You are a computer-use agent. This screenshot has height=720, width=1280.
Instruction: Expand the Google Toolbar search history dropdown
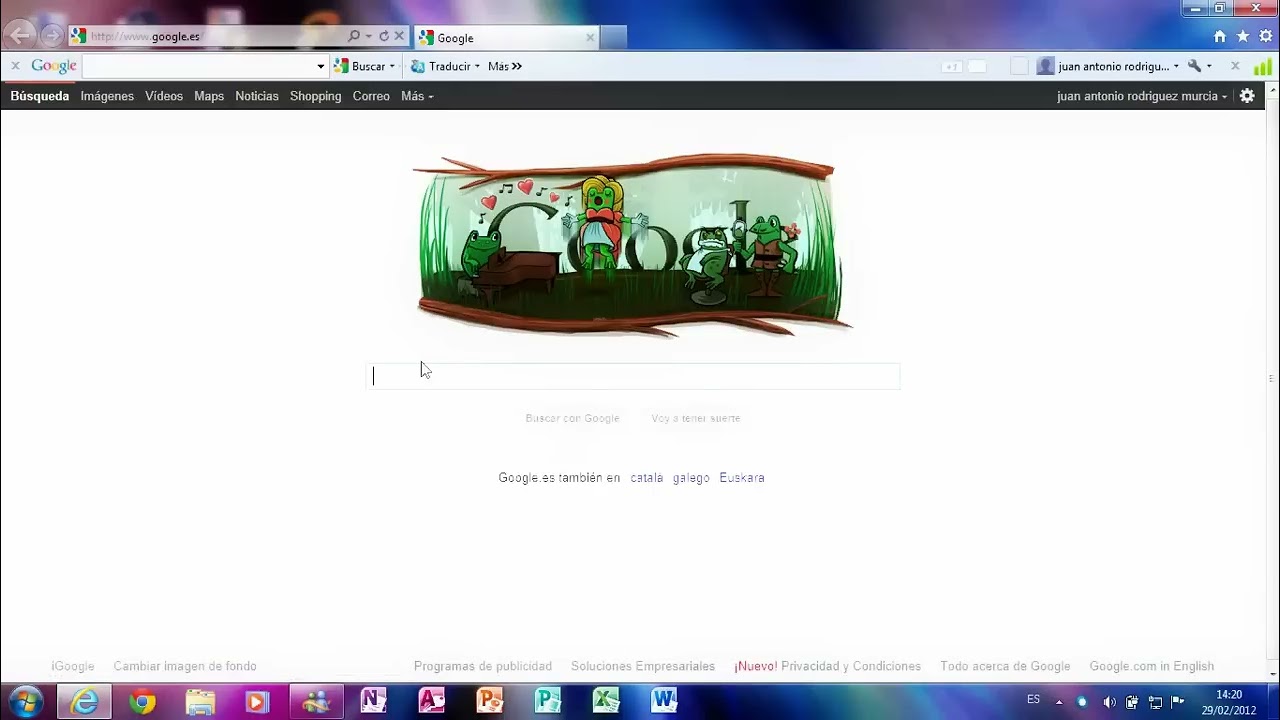point(321,66)
